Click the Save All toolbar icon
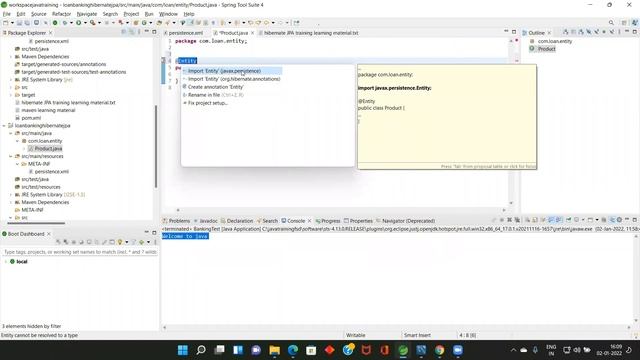This screenshot has width=640, height=360. tap(27, 23)
